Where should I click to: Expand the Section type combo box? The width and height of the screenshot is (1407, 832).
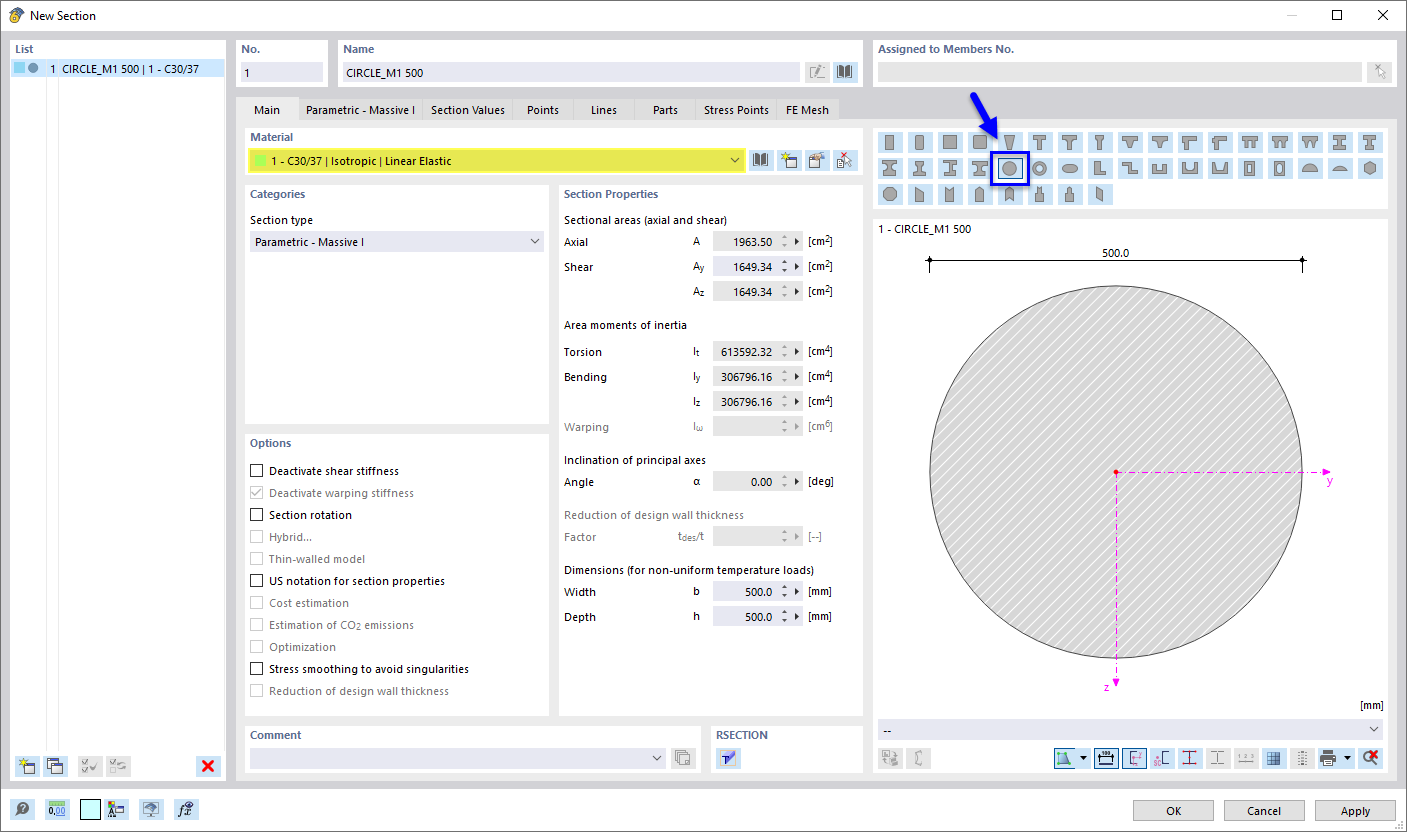[537, 243]
